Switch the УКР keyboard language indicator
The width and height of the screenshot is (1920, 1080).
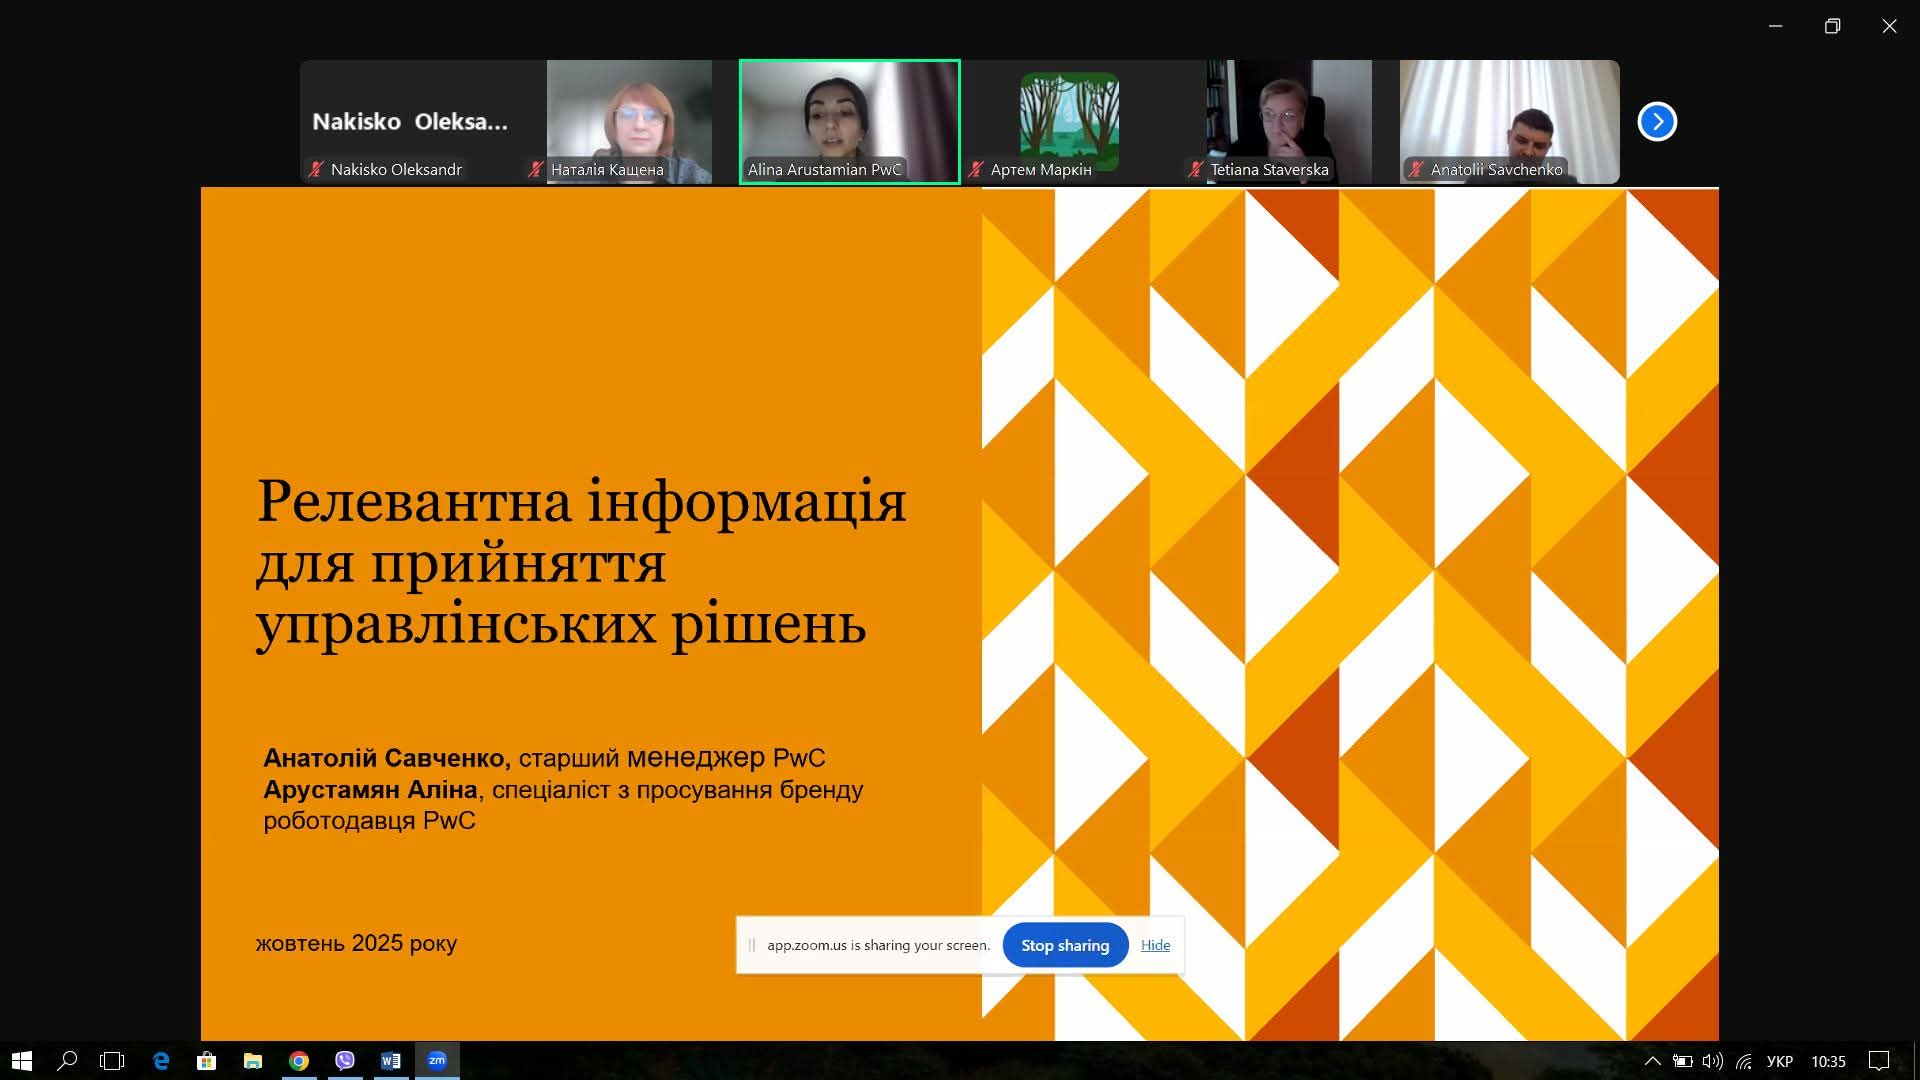1779,1061
